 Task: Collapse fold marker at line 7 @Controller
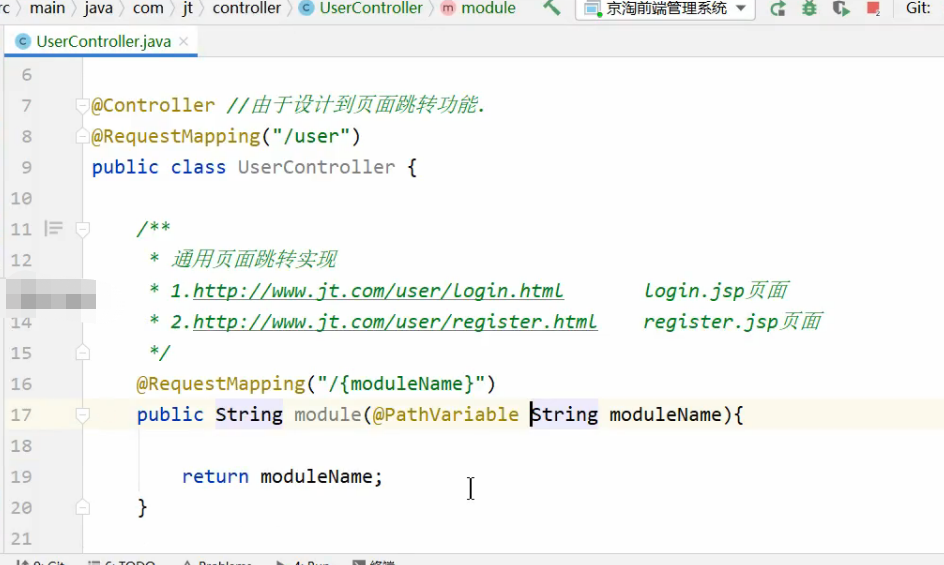pos(82,106)
